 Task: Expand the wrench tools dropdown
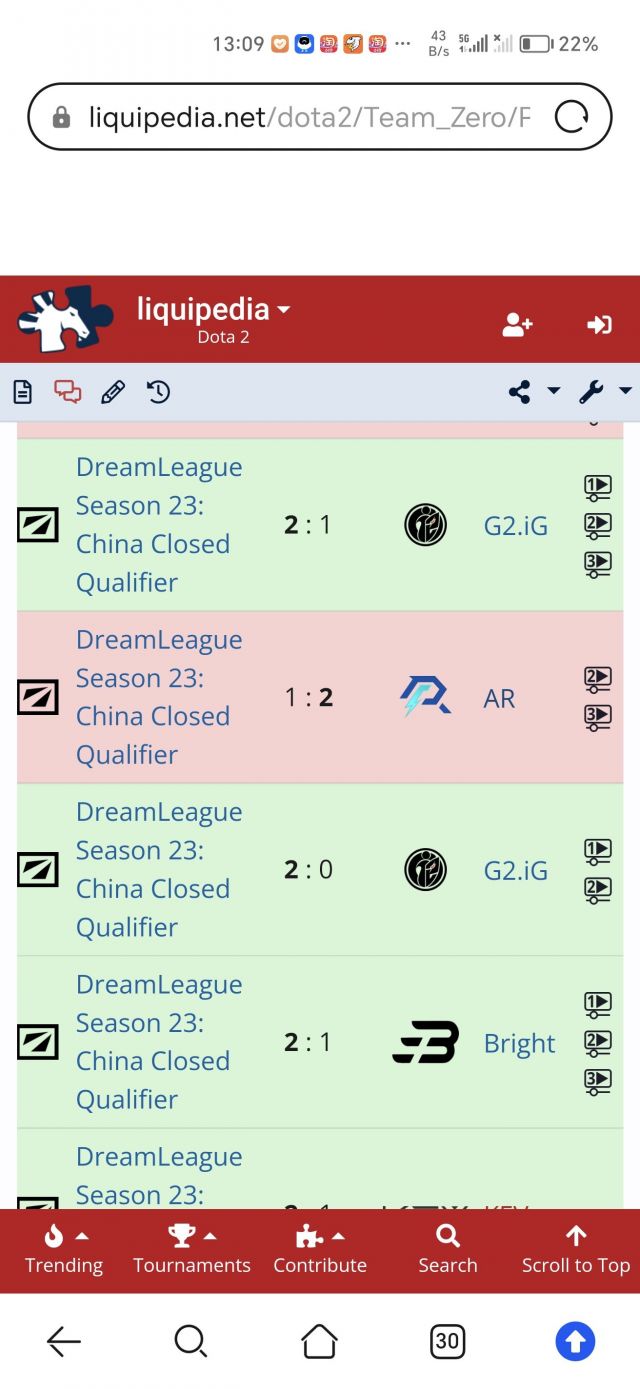pos(605,392)
